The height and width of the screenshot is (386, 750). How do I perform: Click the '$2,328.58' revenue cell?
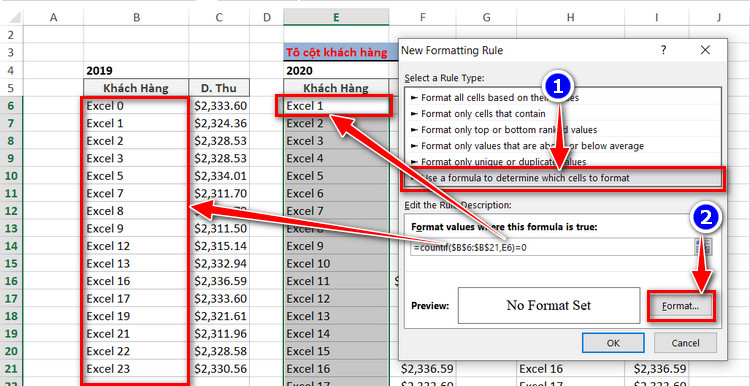(219, 351)
